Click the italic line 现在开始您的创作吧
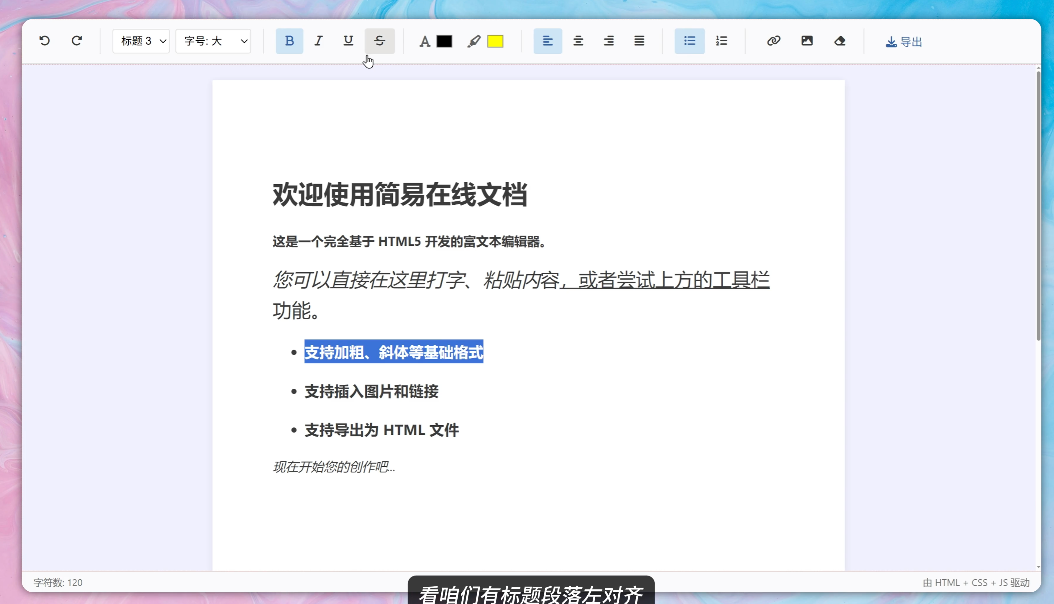This screenshot has height=604, width=1054. point(333,467)
